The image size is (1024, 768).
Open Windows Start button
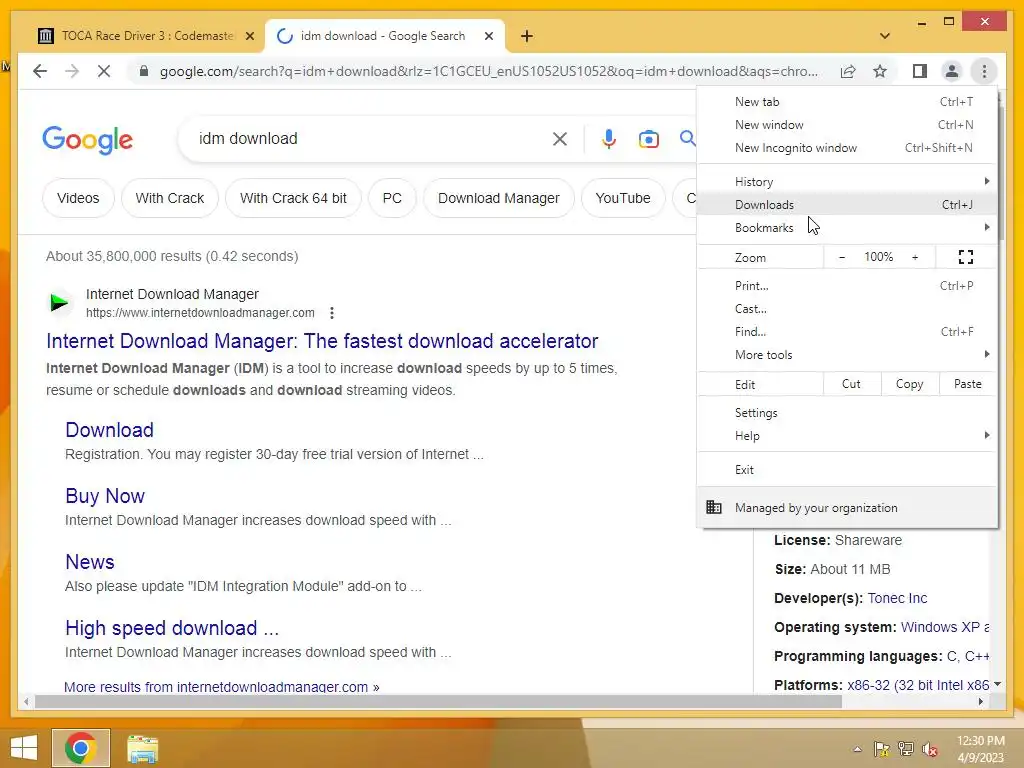coord(24,748)
